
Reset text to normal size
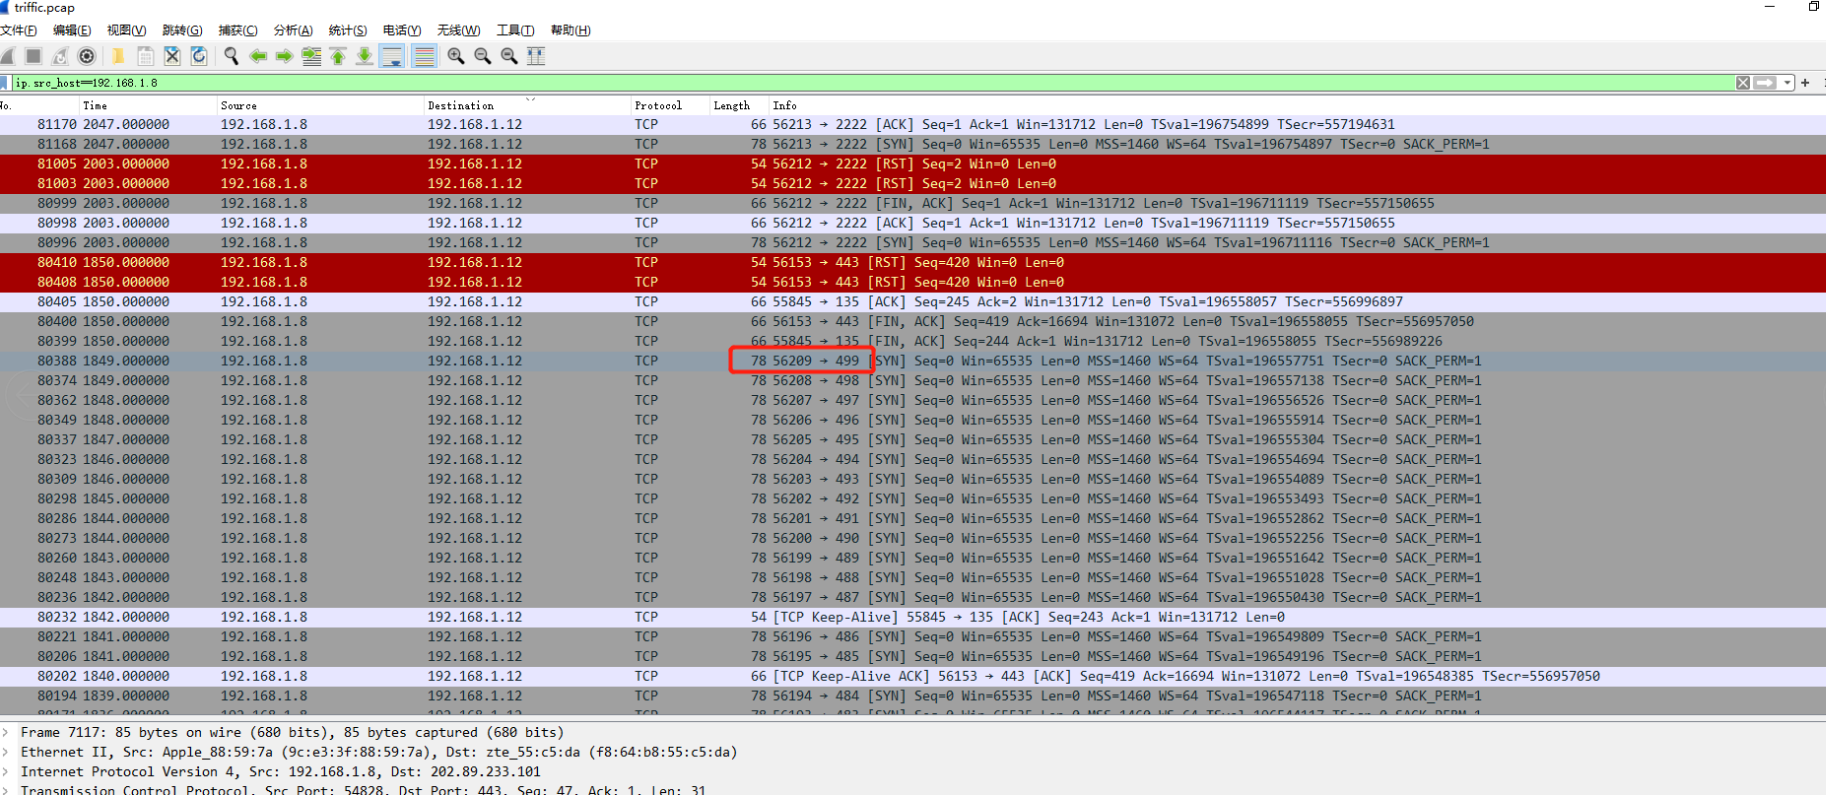click(x=509, y=56)
